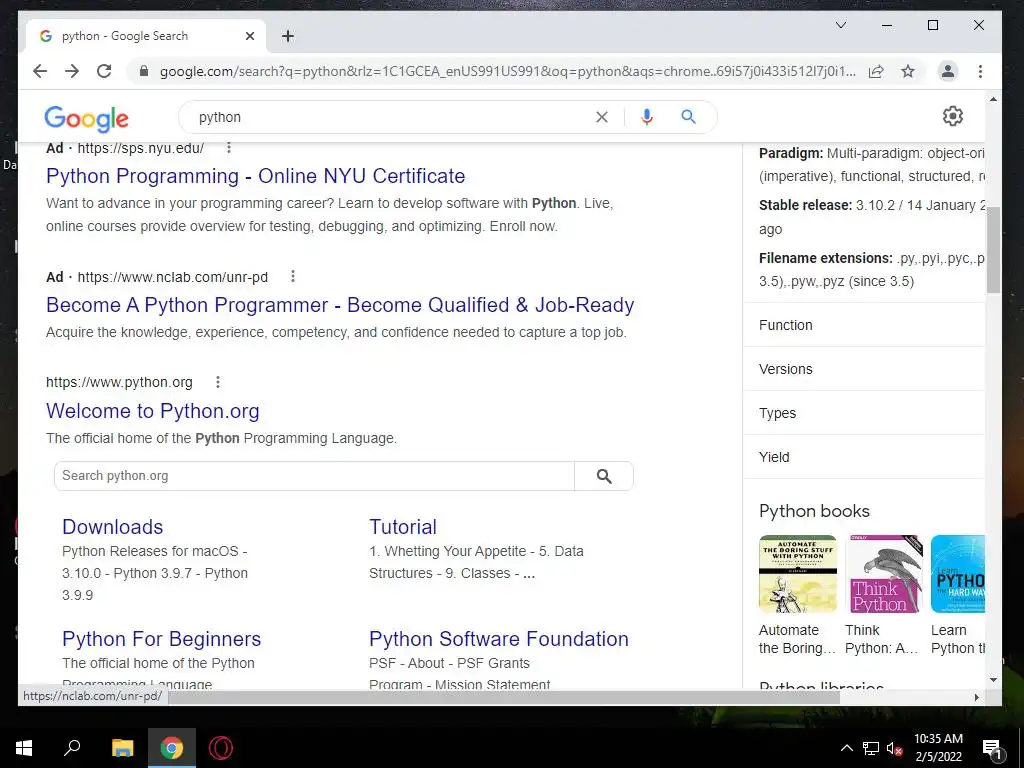This screenshot has width=1024, height=768.
Task: Open Chrome tab search dropdown arrow
Action: pos(841,25)
